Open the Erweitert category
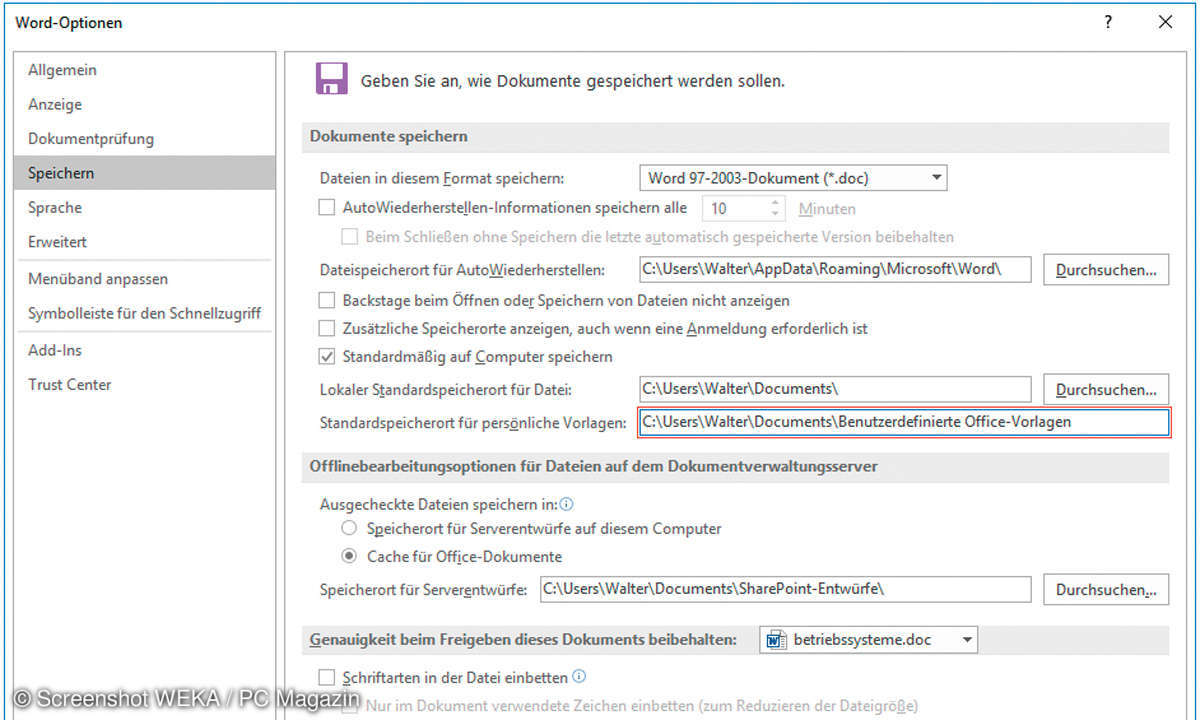 click(x=145, y=242)
